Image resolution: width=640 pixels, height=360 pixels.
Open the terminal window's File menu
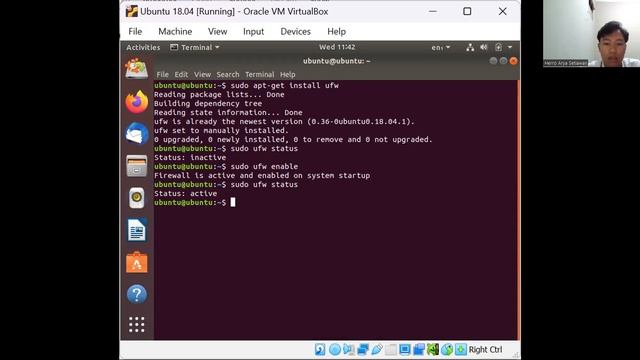162,74
